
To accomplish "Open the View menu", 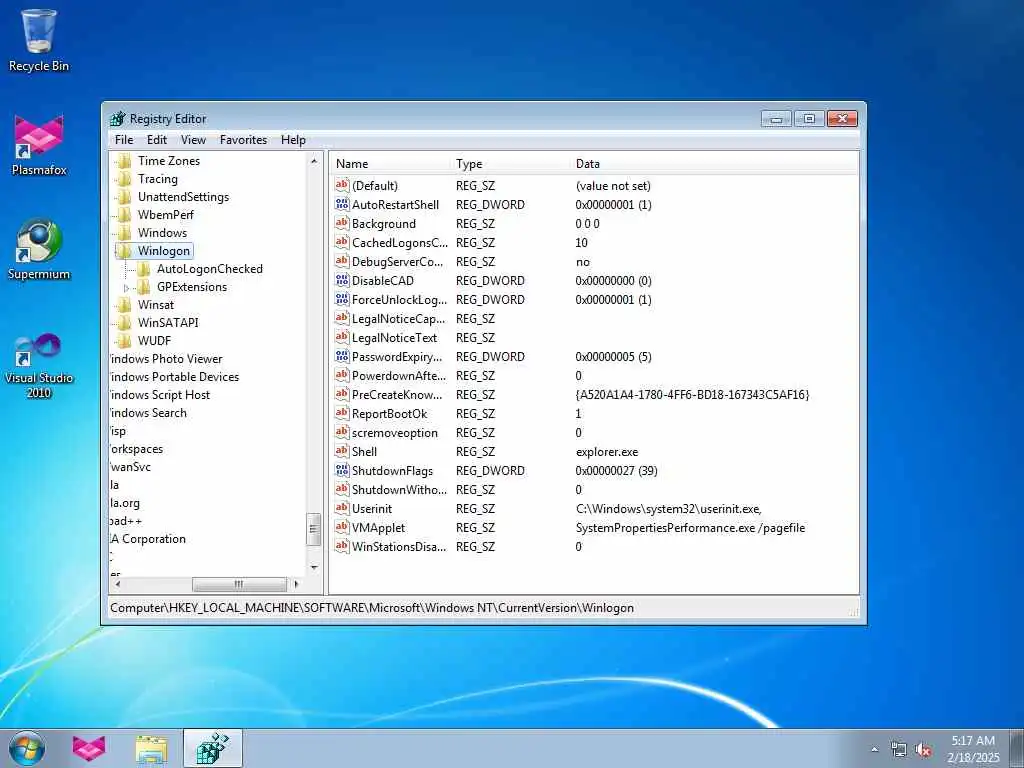I will click(193, 140).
